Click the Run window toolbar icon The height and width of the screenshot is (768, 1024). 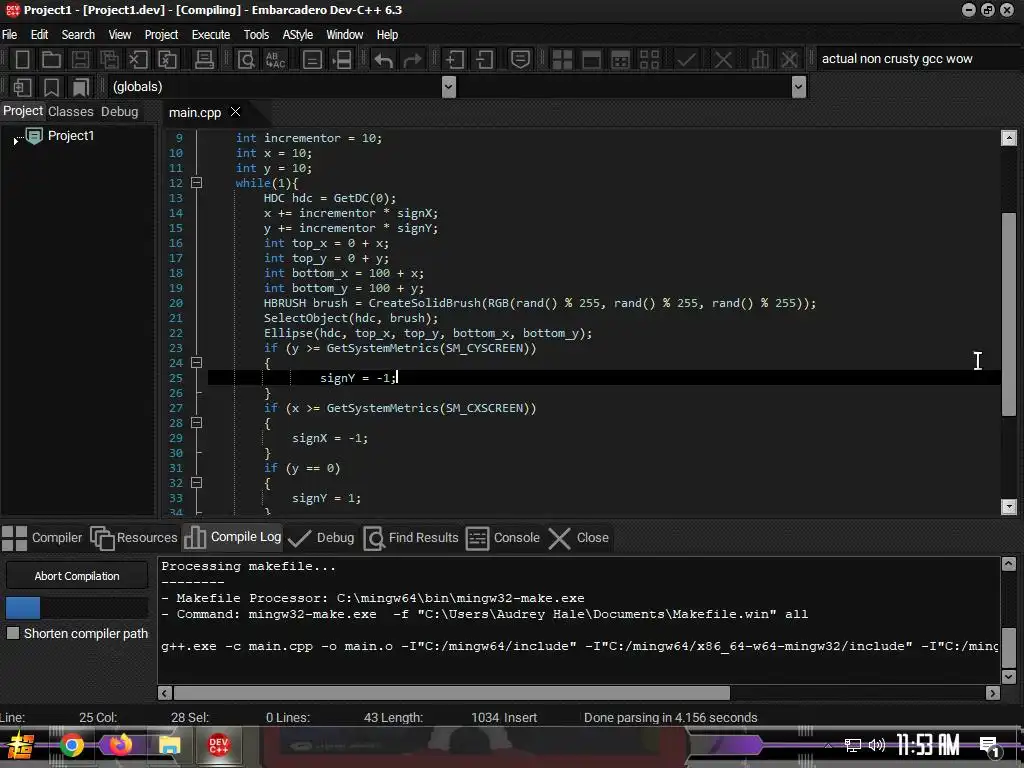(591, 59)
